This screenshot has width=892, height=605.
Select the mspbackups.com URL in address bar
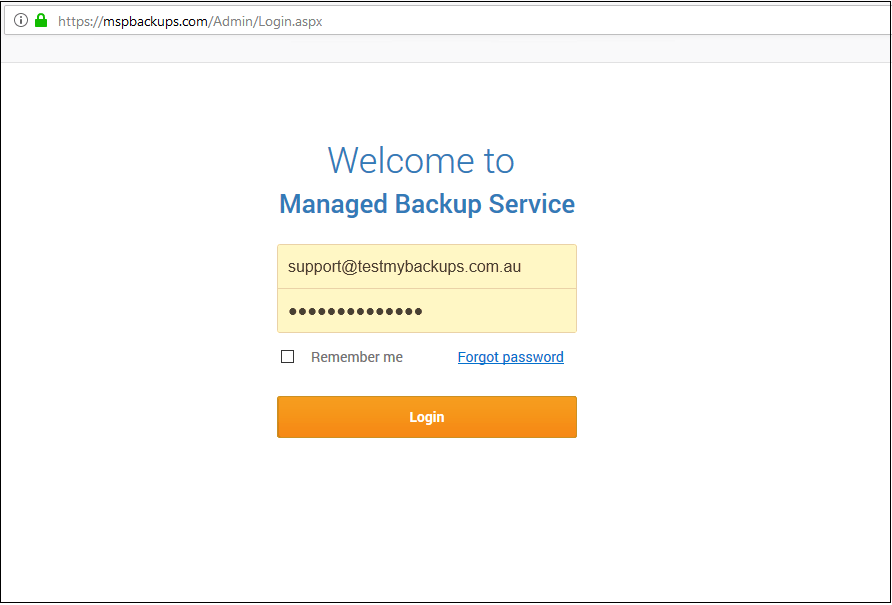190,22
